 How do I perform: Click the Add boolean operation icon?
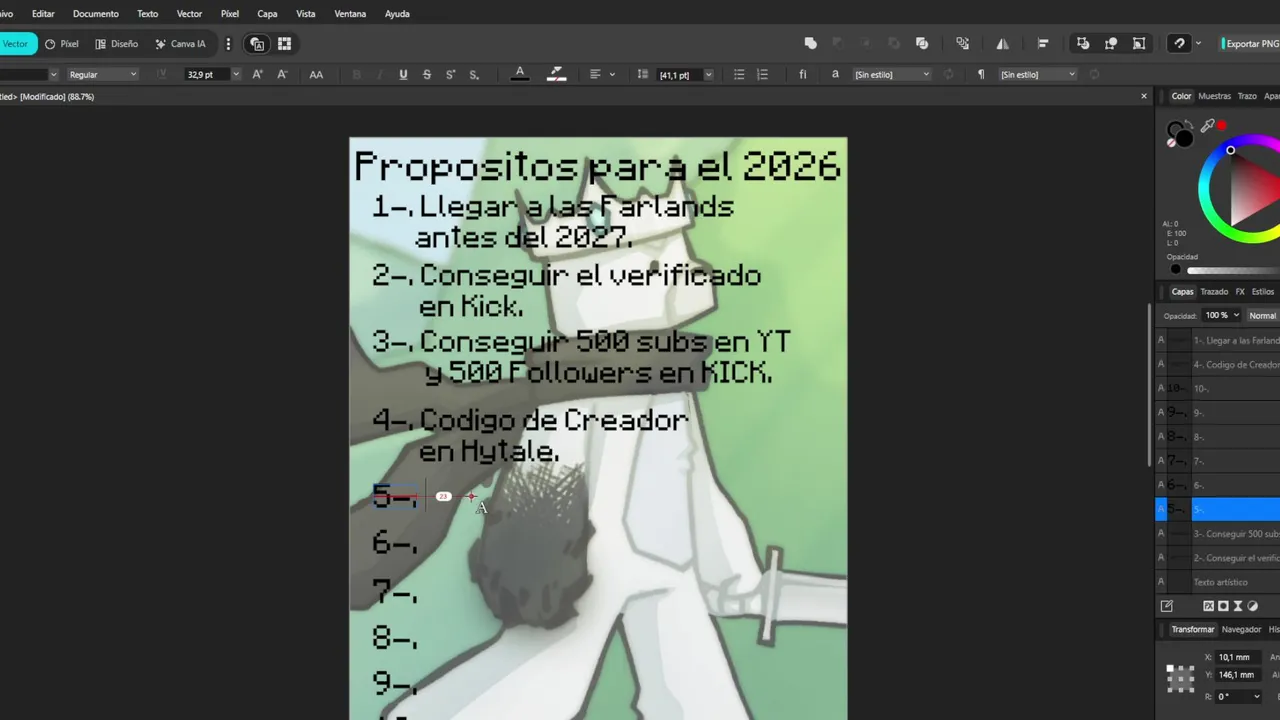pos(811,44)
